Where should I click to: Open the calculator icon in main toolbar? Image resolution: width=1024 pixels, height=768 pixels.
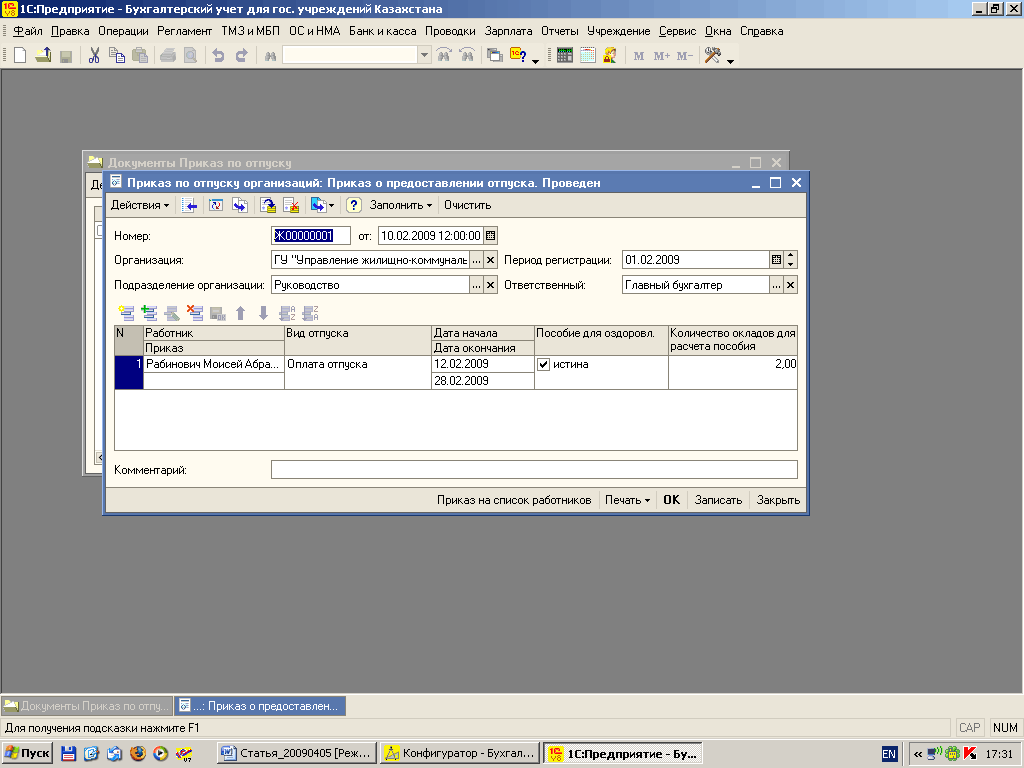tap(565, 56)
